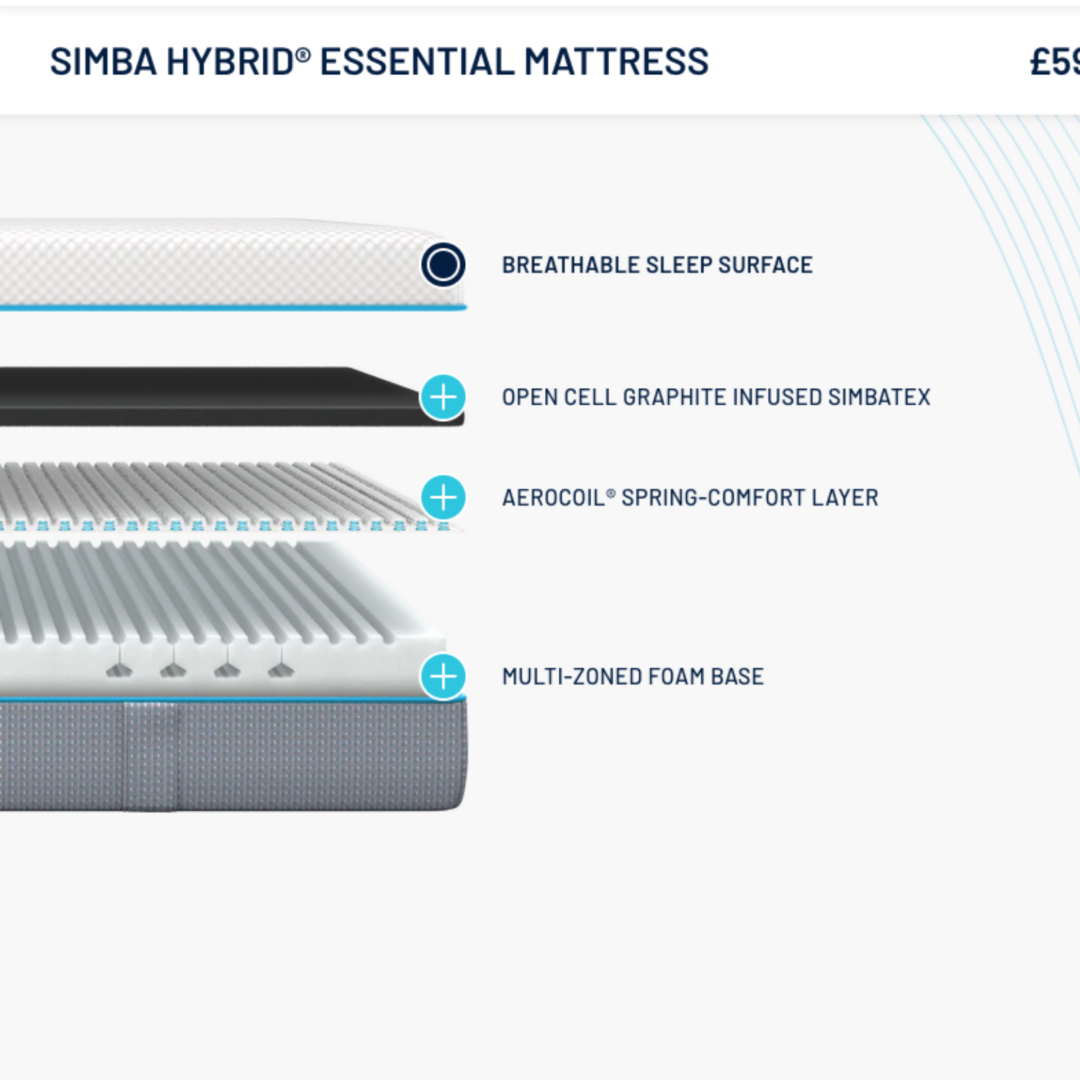Click the 'MULTI-ZONED FOAM BASE' label
Screen dimensions: 1080x1080
(x=632, y=676)
